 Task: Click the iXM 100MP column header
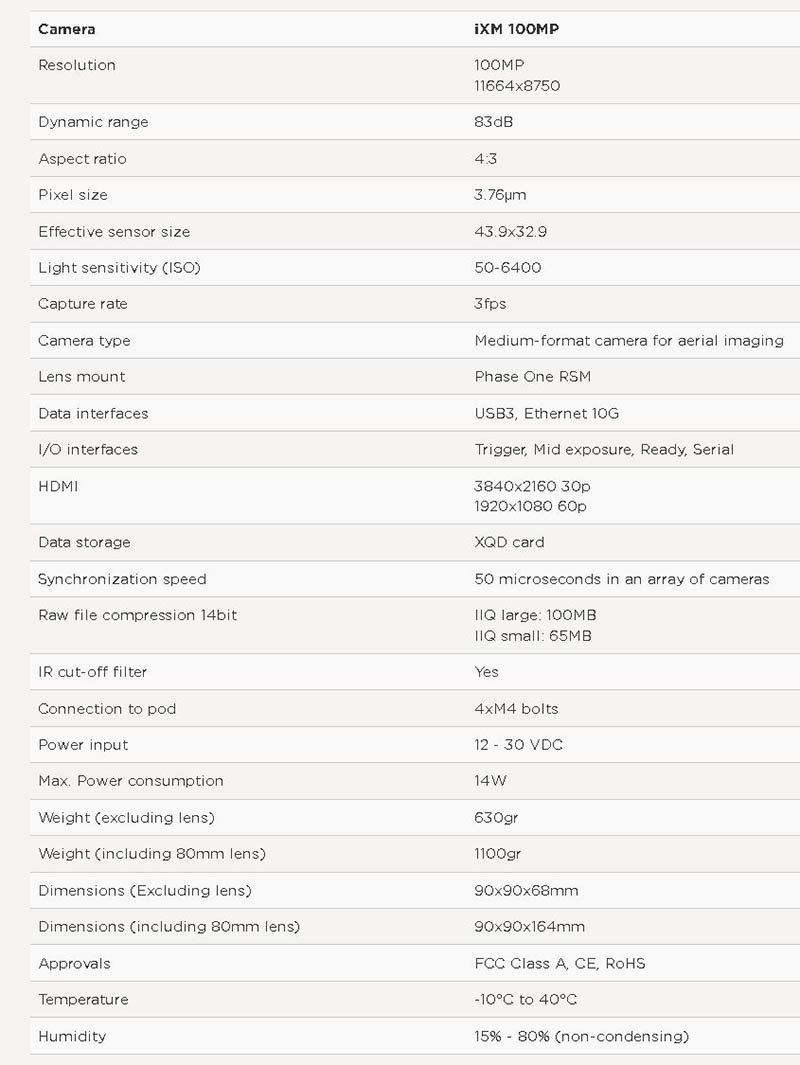tap(516, 29)
